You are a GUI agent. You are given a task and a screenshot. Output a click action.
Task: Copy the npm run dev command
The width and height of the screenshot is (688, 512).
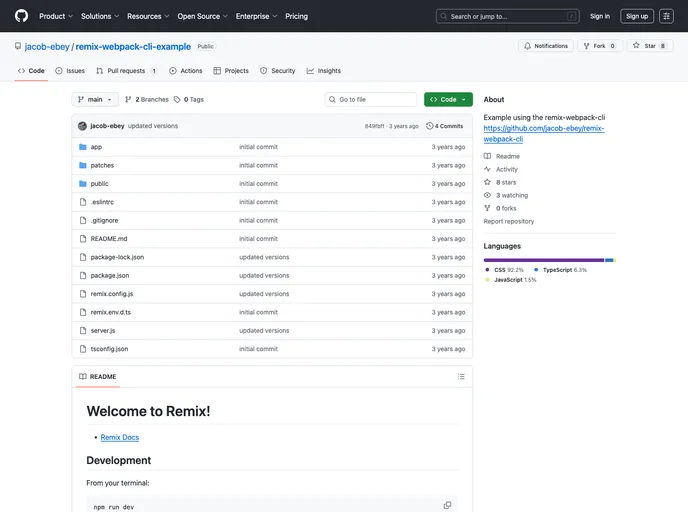pyautogui.click(x=447, y=505)
